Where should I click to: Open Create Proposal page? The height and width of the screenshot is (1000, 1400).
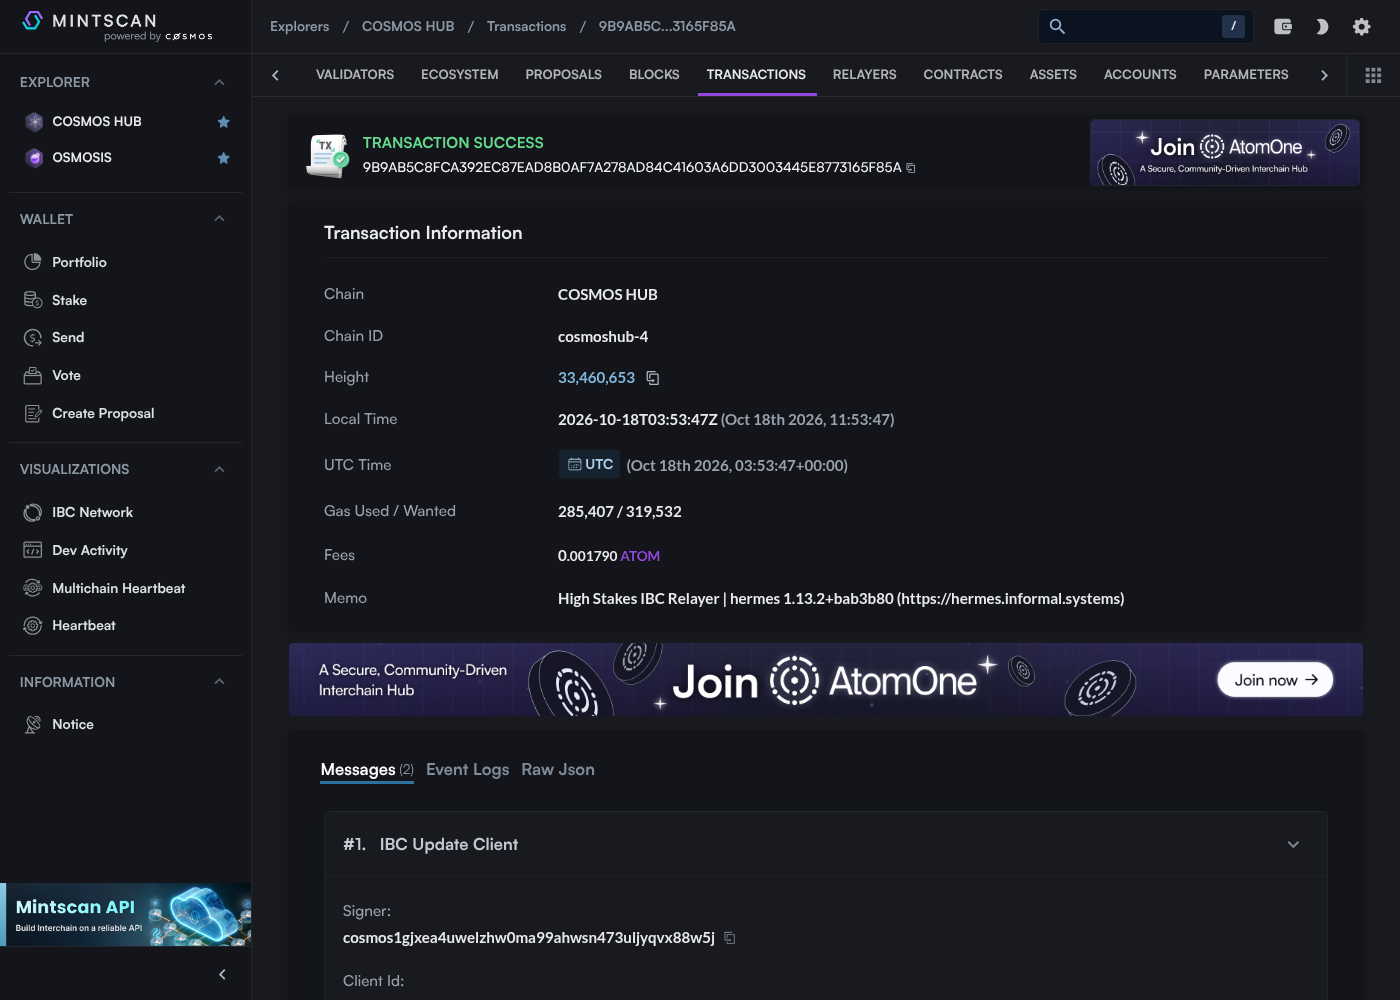pyautogui.click(x=103, y=414)
